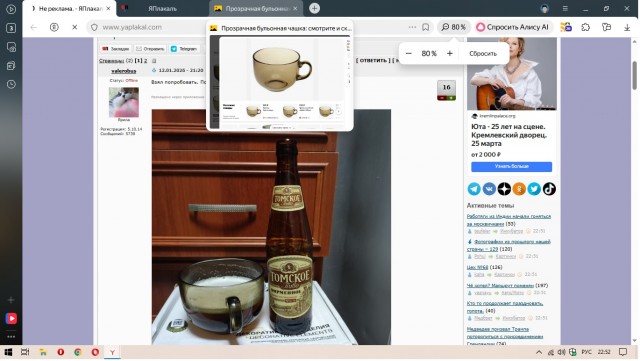Click the beer bottle photo in post
640x361 pixels.
tap(271, 227)
